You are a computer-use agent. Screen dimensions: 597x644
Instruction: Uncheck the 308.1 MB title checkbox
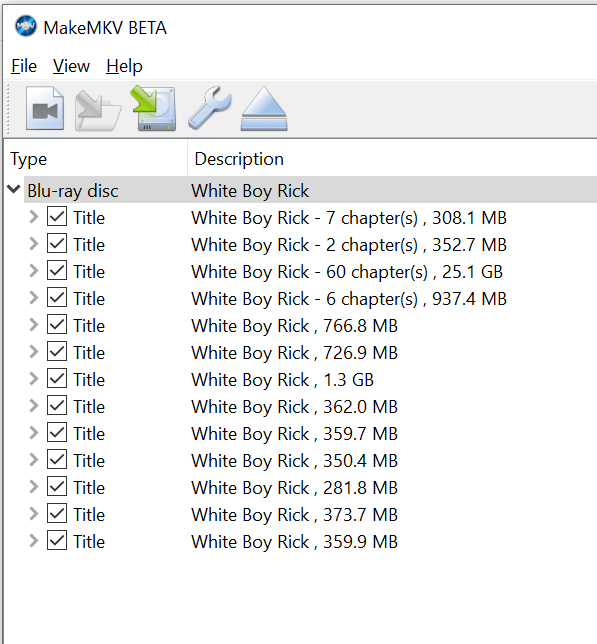tap(57, 217)
